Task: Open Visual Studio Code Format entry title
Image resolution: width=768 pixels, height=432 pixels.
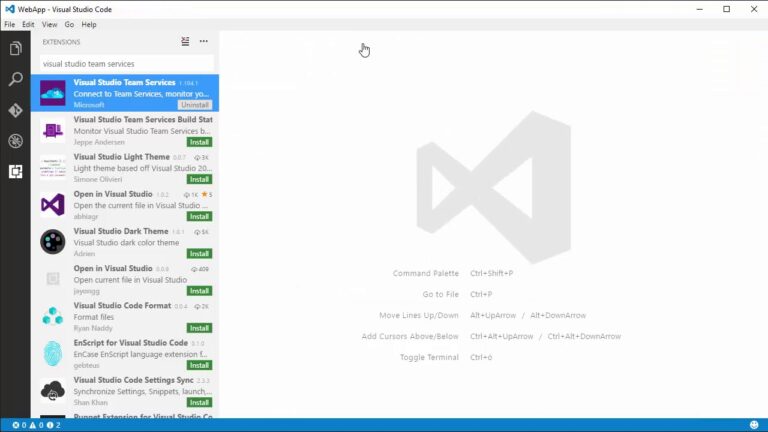Action: pos(122,306)
